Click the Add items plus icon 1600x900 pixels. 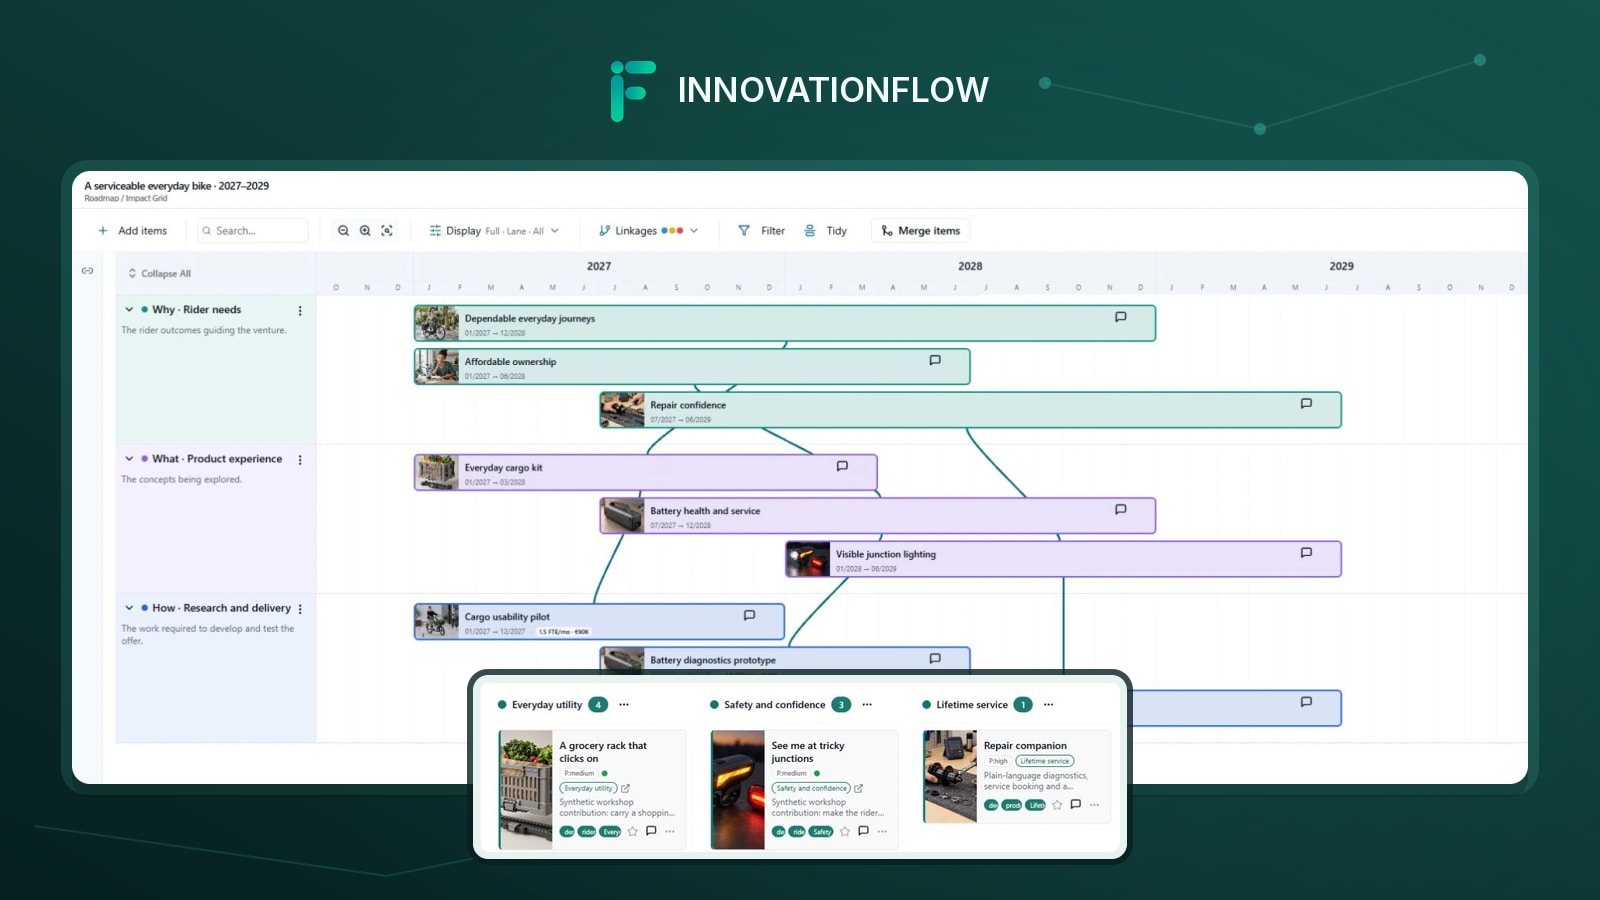[x=102, y=231]
